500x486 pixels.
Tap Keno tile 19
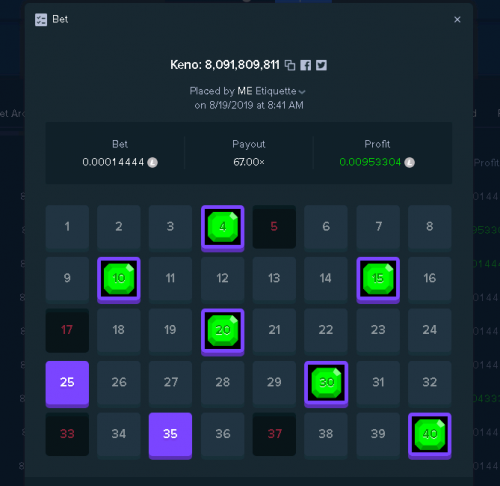pos(170,331)
